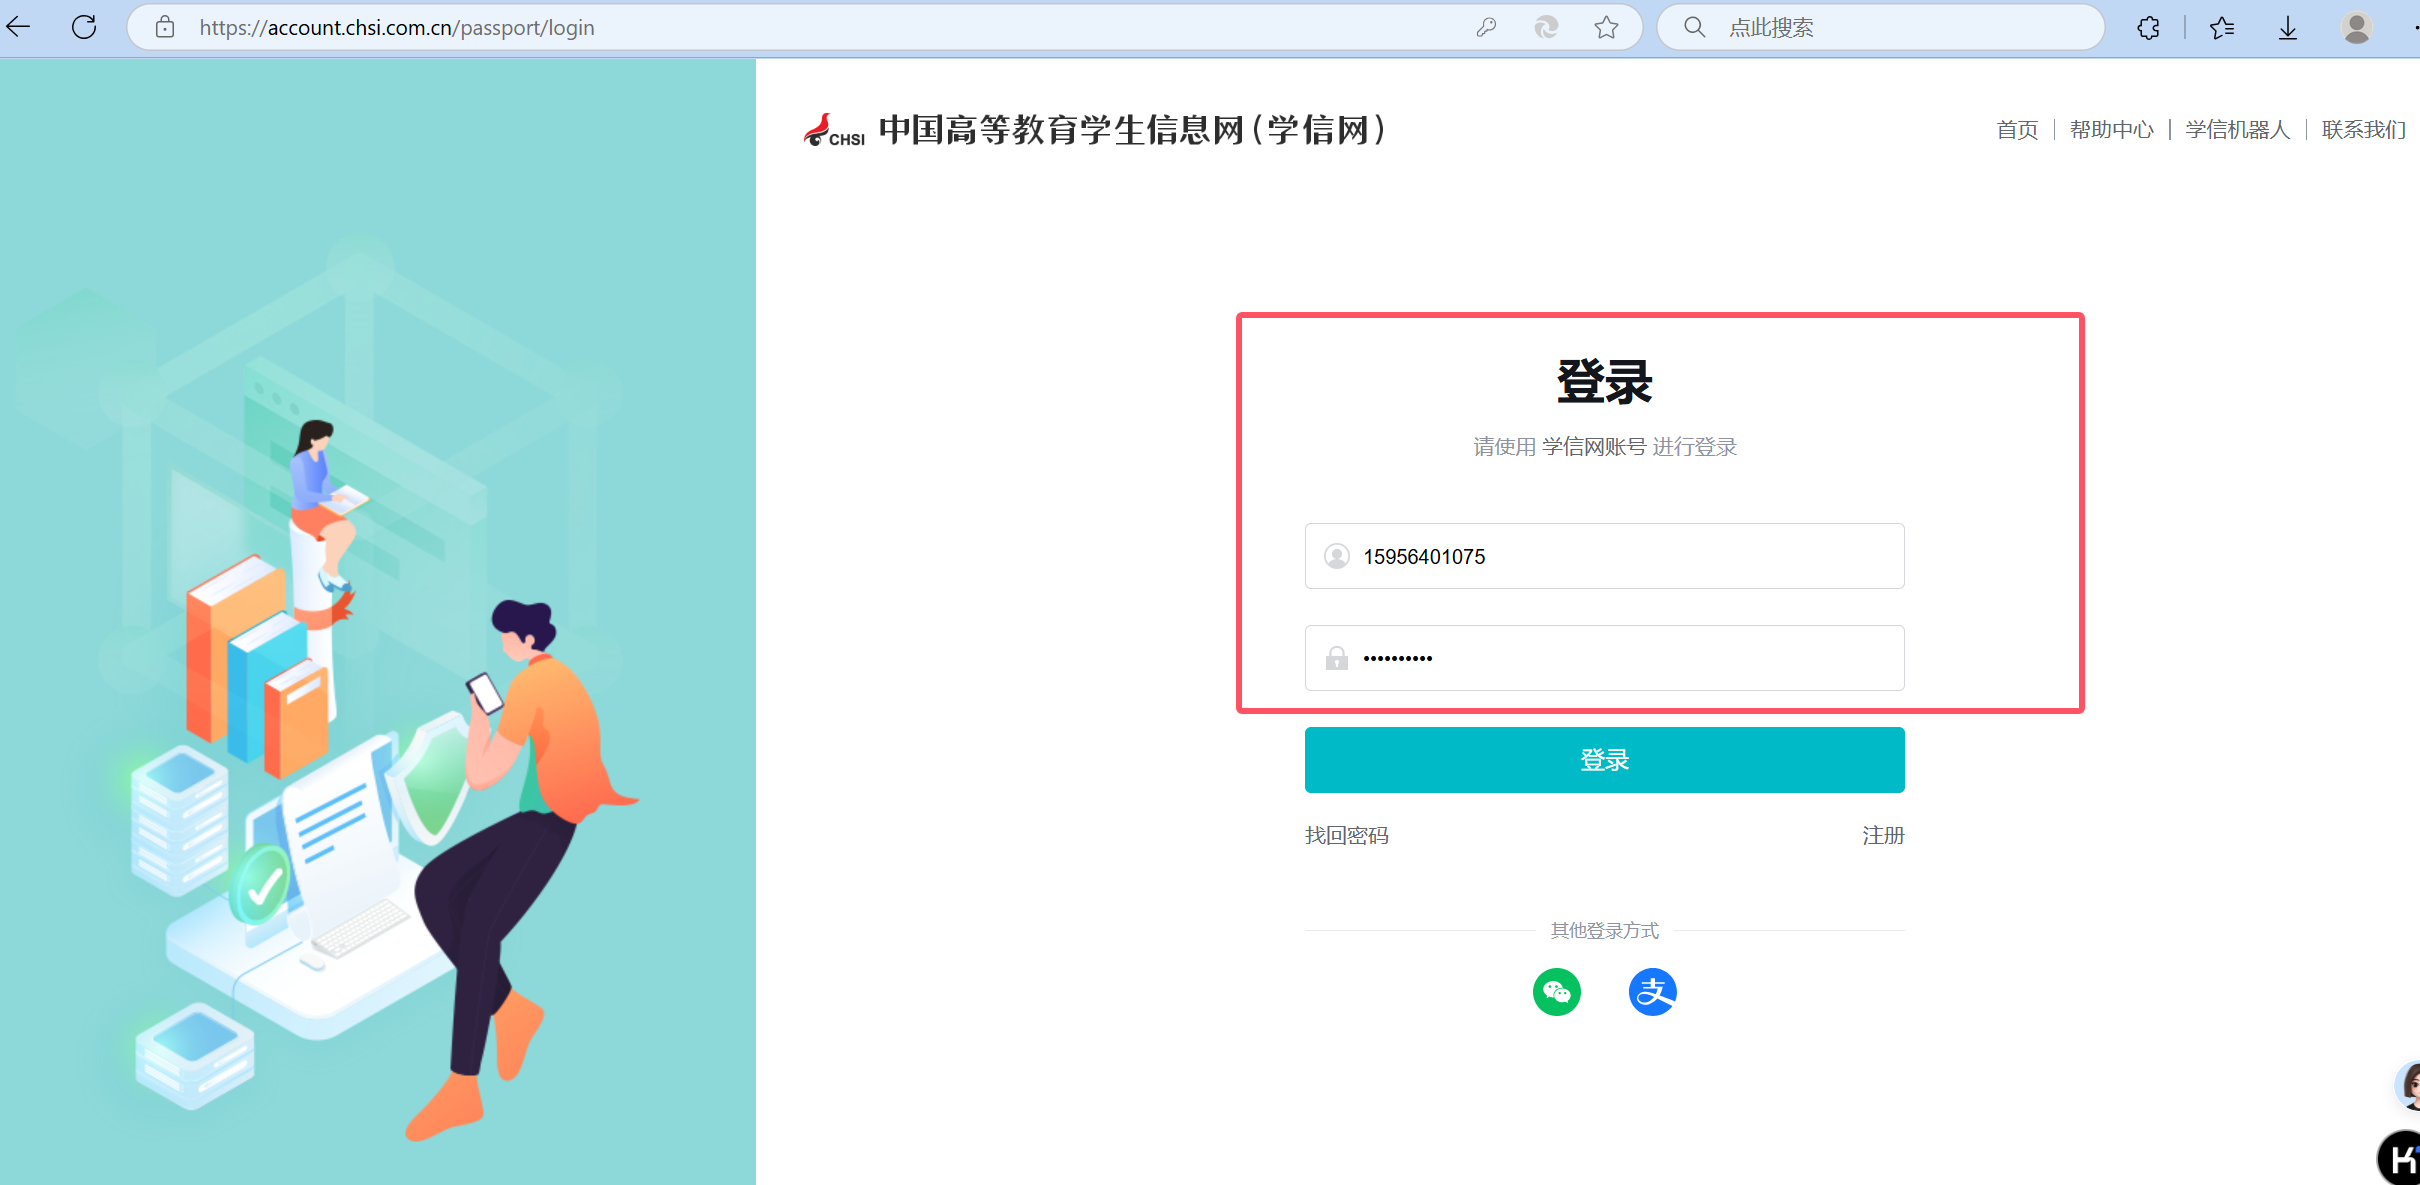This screenshot has width=2420, height=1185.
Task: Open 帮助中心 in top navigation
Action: (2111, 130)
